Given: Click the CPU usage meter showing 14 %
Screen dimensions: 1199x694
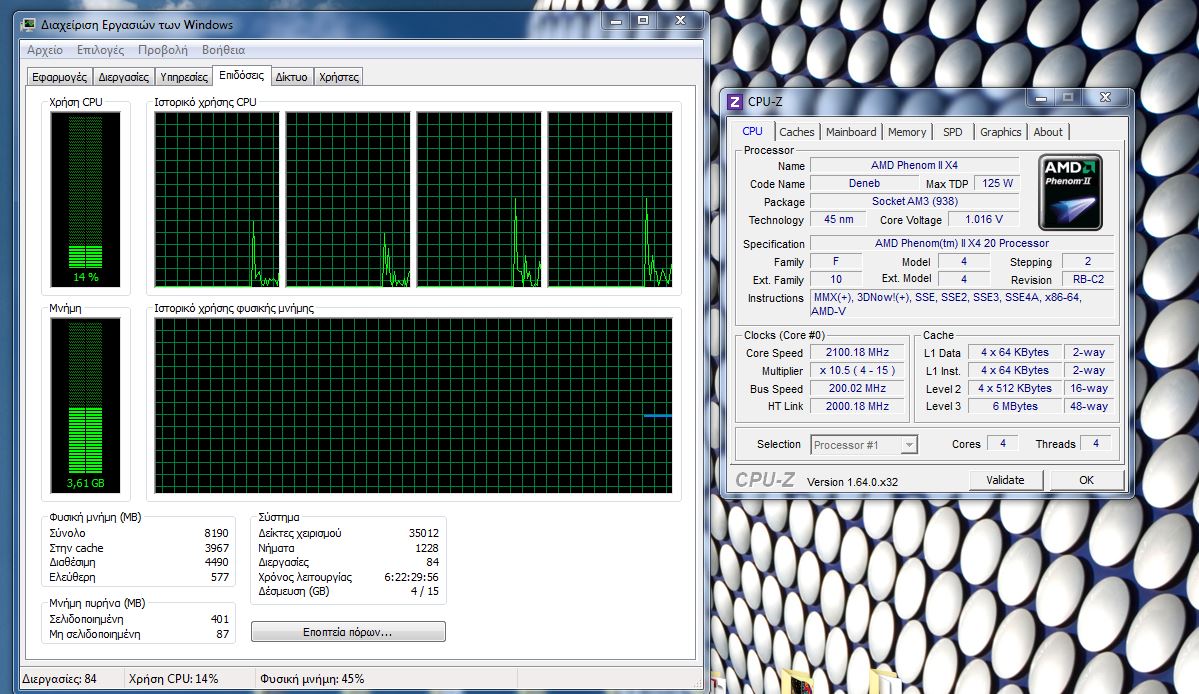Looking at the screenshot, I should [86, 199].
